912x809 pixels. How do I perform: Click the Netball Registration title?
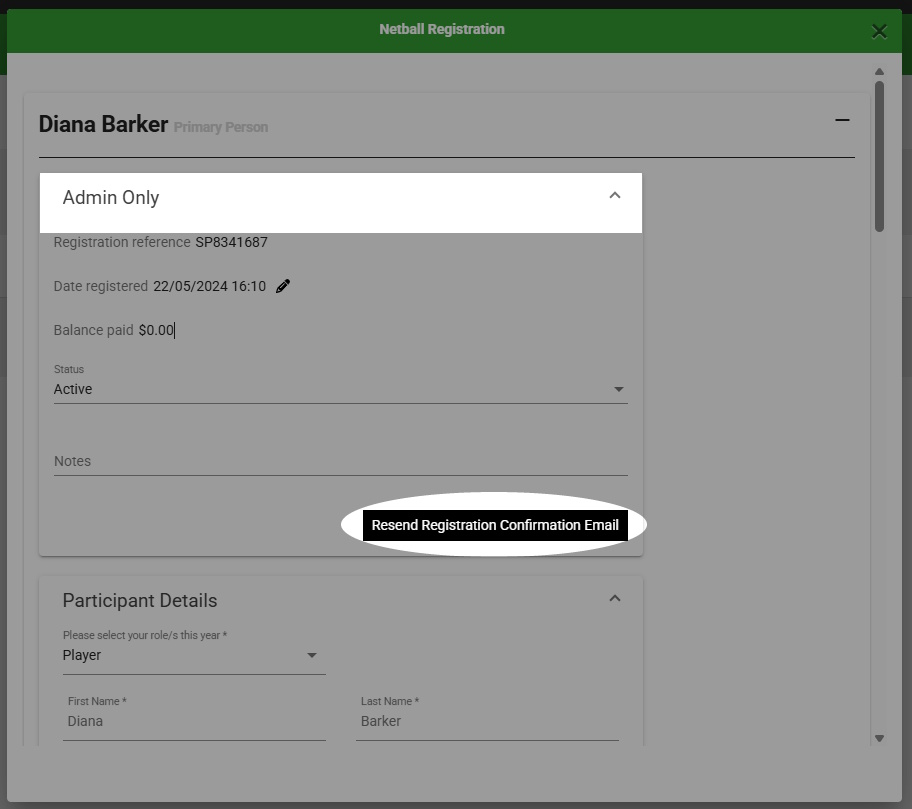442,29
